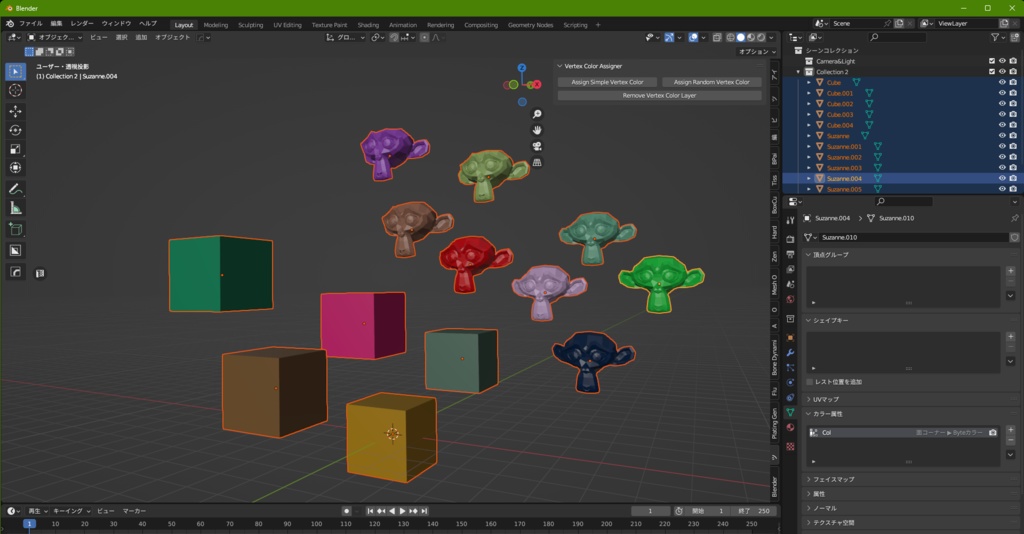Click the current frame number field
Screen dimensions: 1024x534
coord(650,511)
